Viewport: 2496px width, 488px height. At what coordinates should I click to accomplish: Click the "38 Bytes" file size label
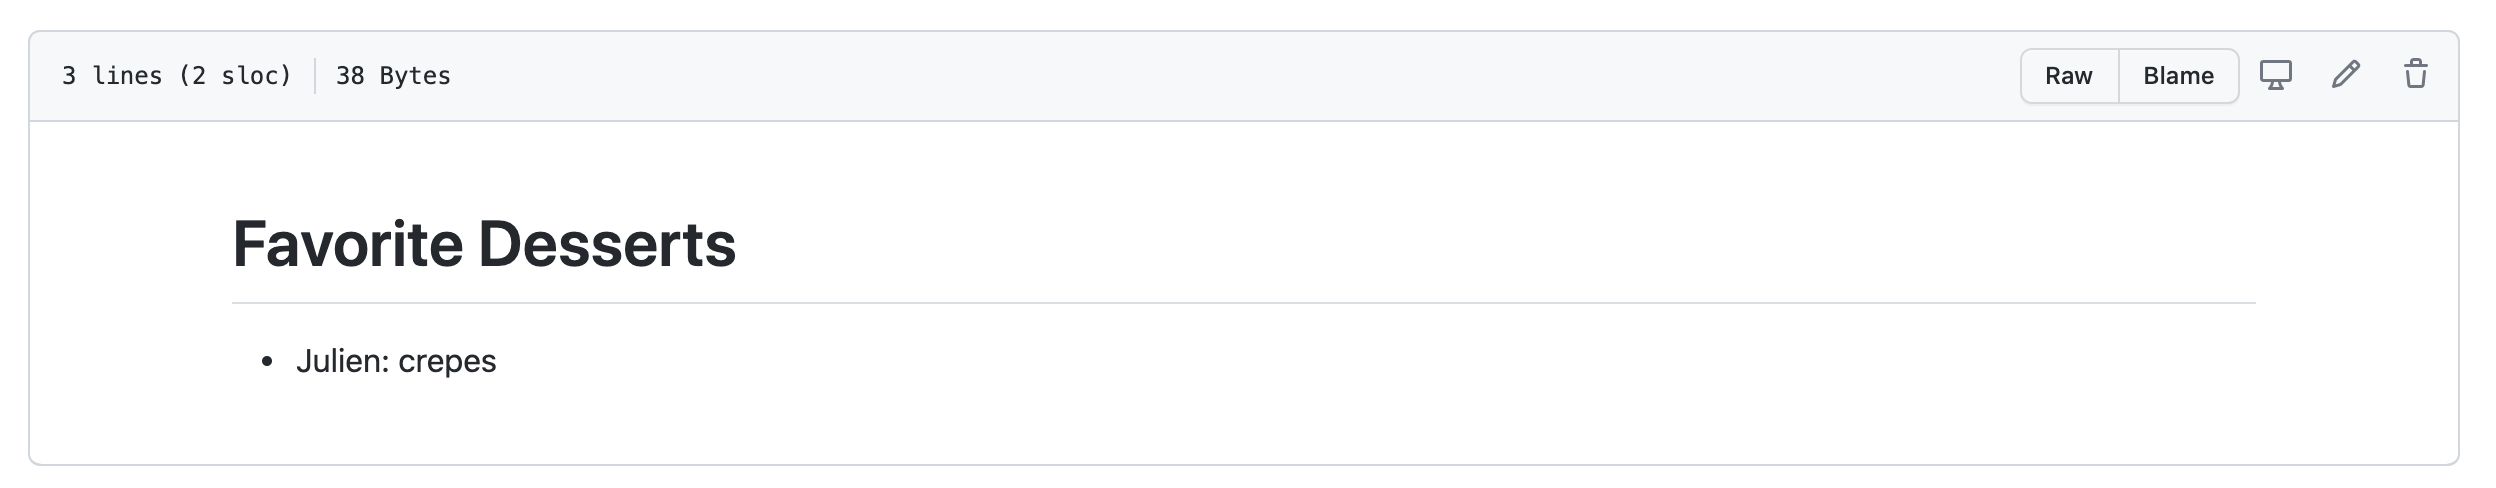pos(393,76)
